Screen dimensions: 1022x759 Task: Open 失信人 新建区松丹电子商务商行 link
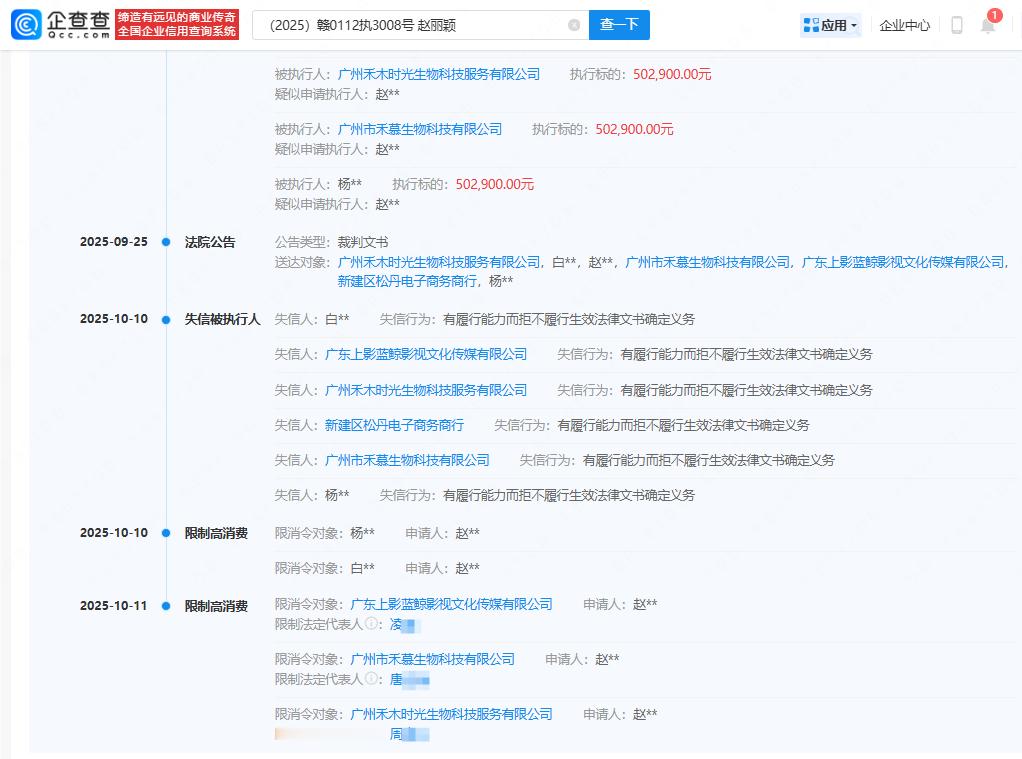tap(394, 425)
